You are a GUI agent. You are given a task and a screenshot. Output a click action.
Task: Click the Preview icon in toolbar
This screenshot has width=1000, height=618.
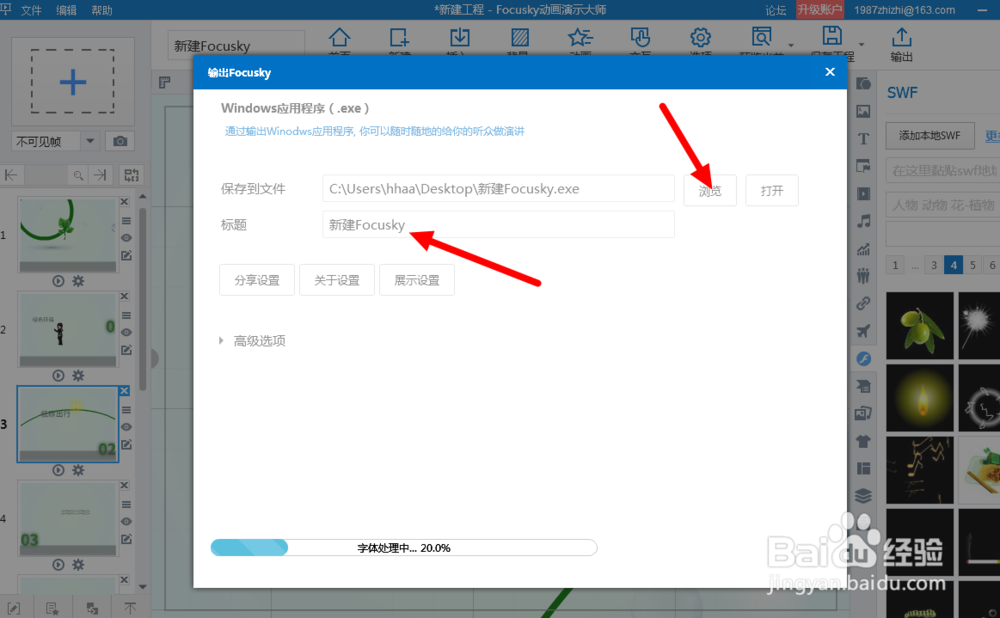pyautogui.click(x=761, y=37)
